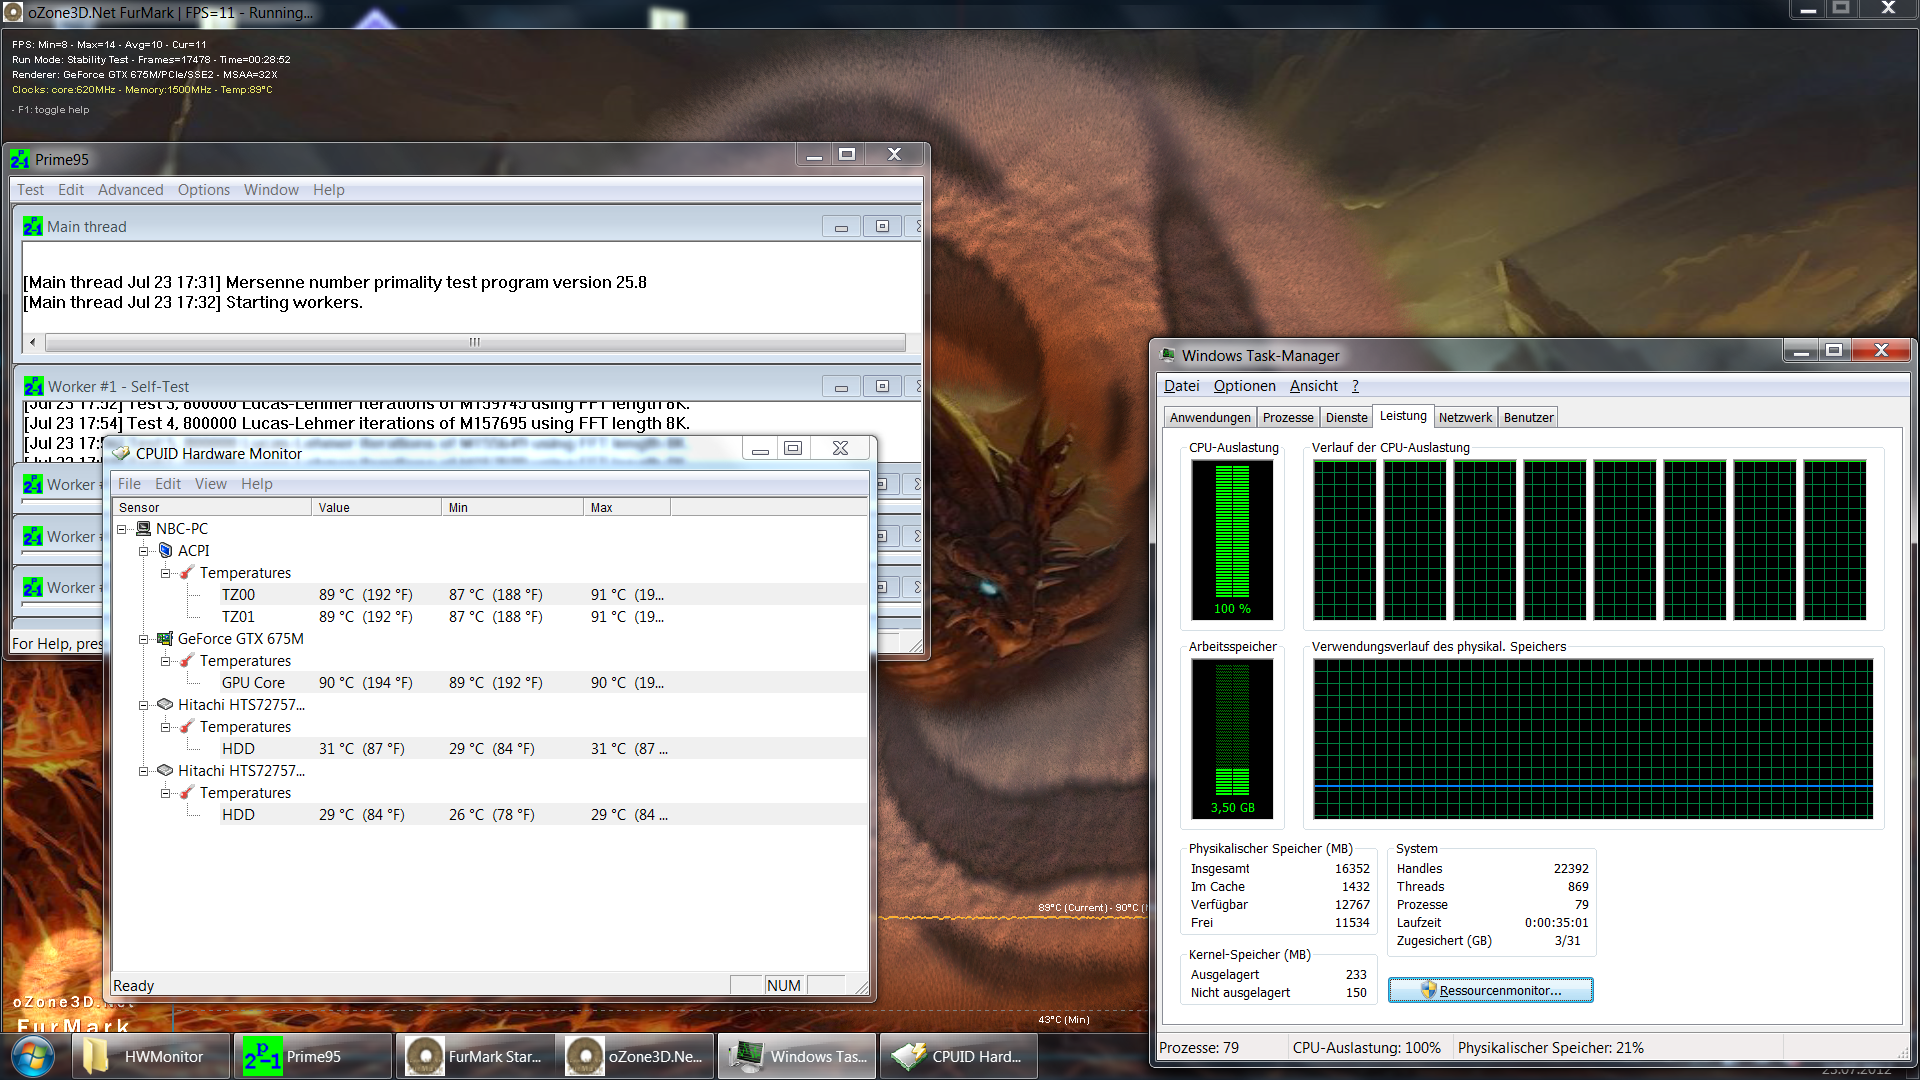Collapse first Hitachi Temperatures node
1920x1080 pixels.
(166, 727)
